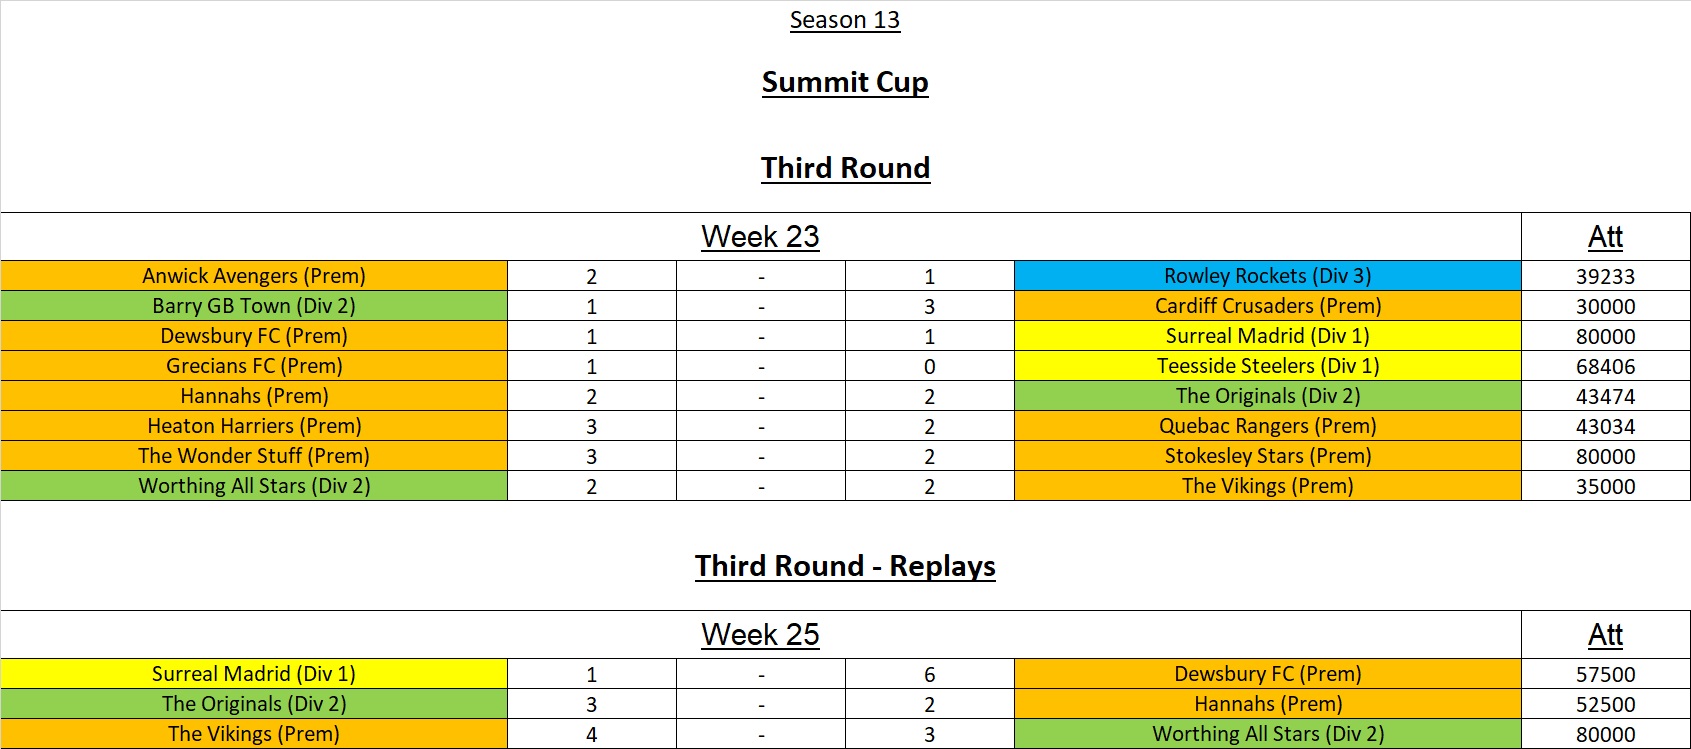Click the Quebac Rangers (Prem) cell

(x=1267, y=426)
